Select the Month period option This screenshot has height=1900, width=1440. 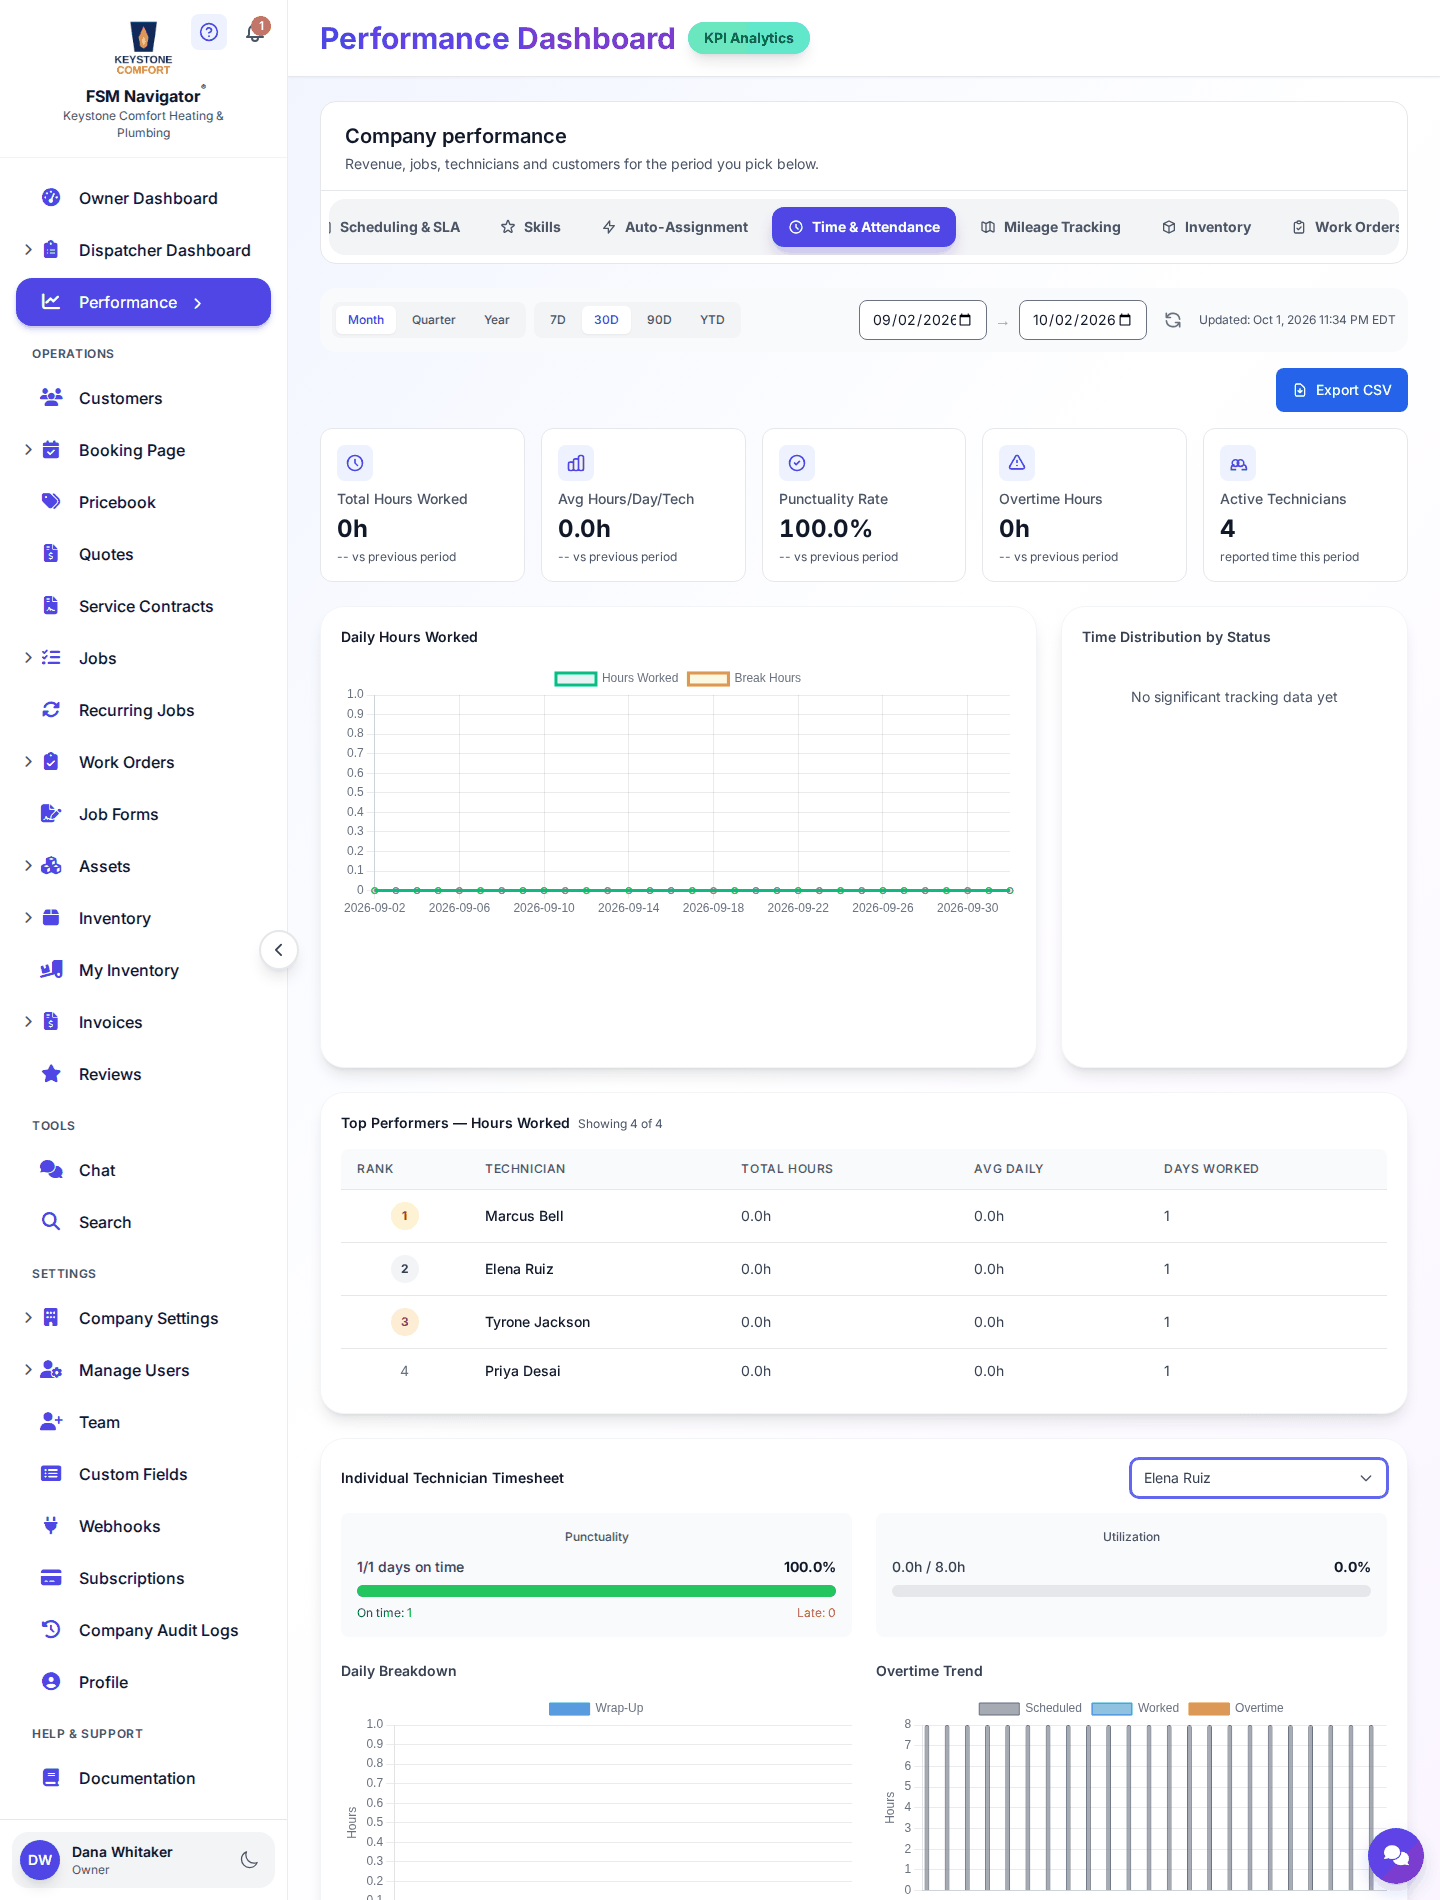click(366, 320)
